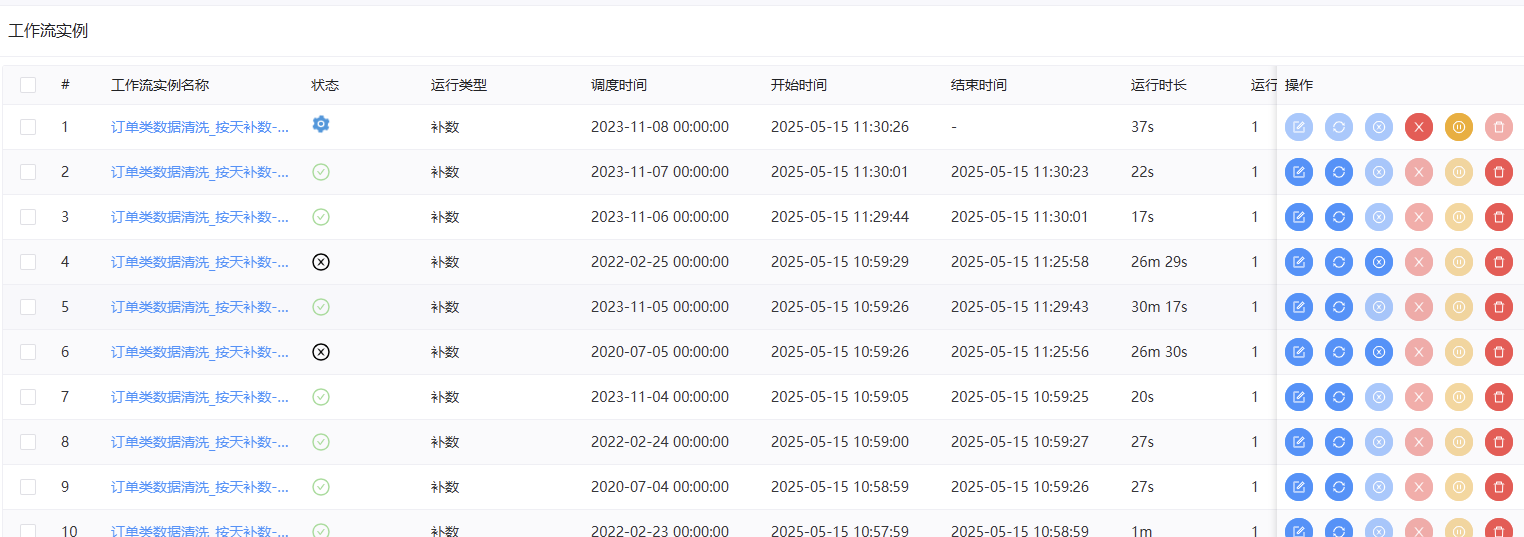
Task: Click the rerun icon for instance row 5
Action: click(x=1338, y=307)
